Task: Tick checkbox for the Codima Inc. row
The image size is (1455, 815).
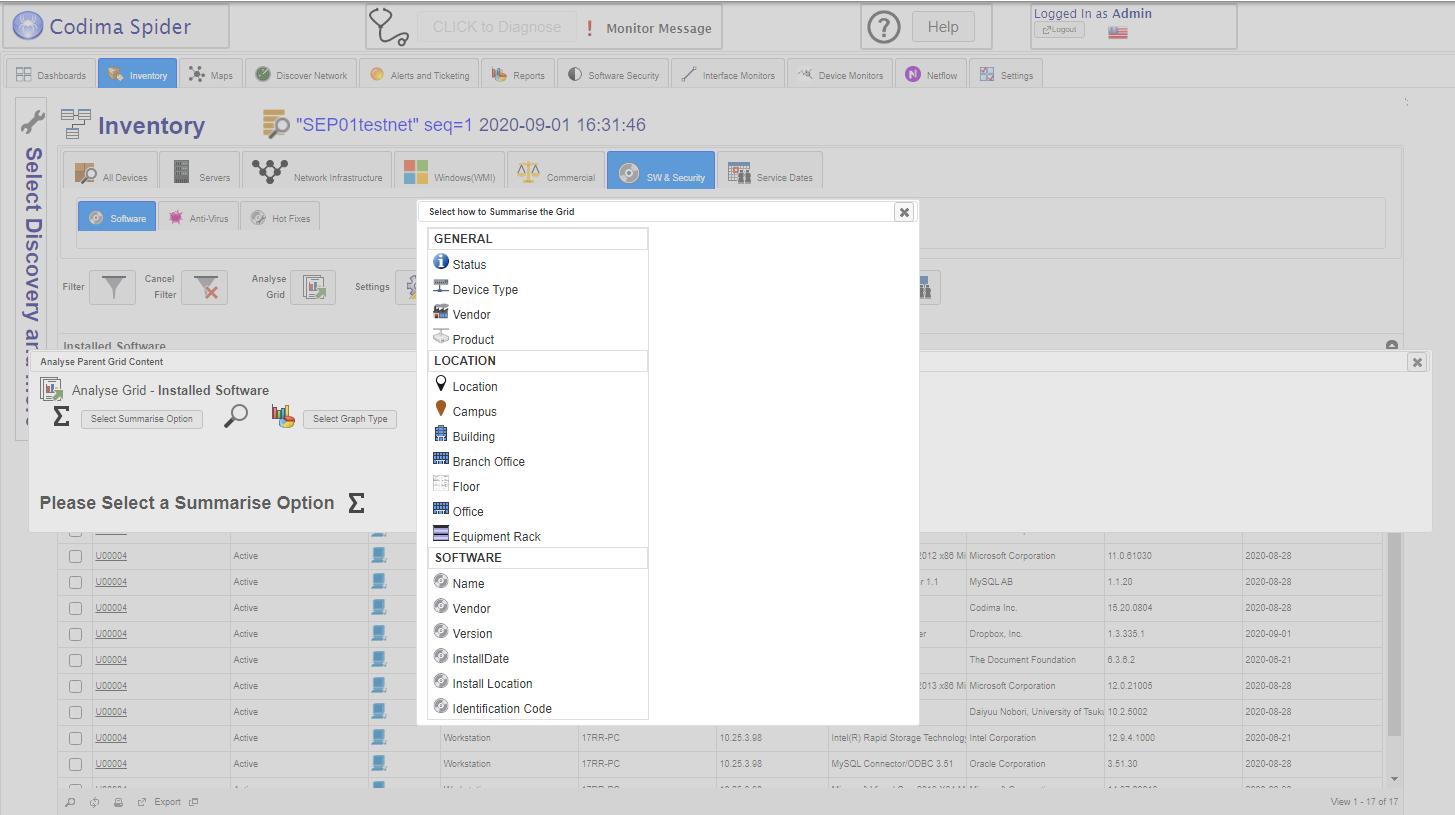Action: (75, 608)
